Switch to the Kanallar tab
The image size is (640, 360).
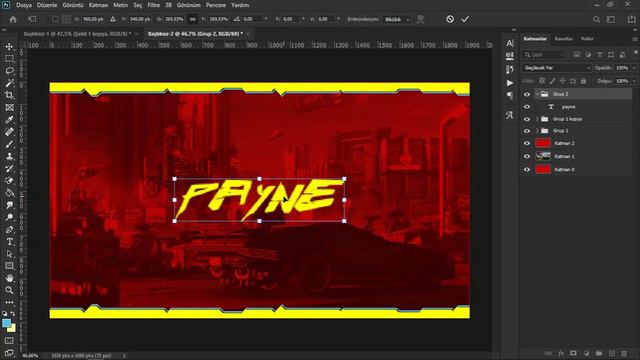564,39
